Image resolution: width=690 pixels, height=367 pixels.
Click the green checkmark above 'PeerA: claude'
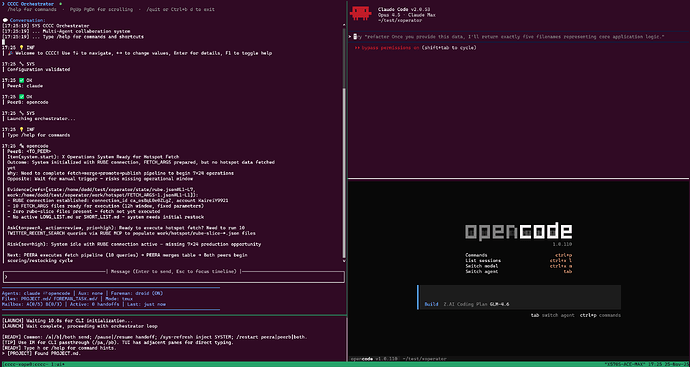[22, 81]
